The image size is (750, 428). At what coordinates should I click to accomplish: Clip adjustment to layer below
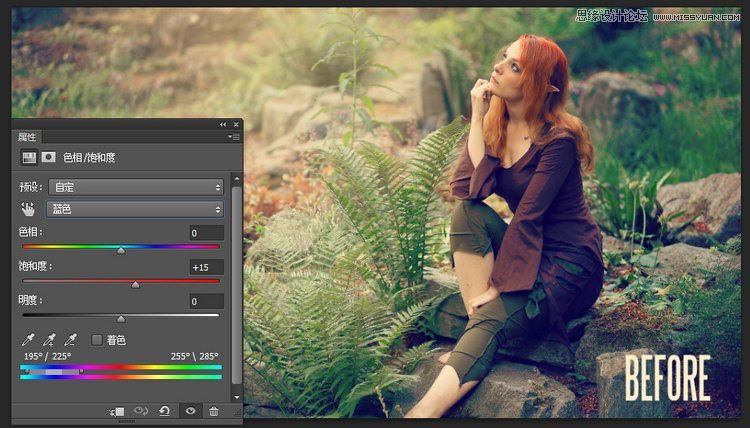[x=118, y=411]
